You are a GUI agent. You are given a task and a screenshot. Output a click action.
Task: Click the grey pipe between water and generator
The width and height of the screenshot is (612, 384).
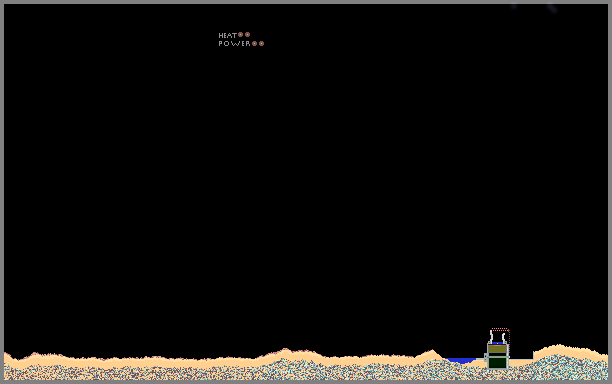480,359
